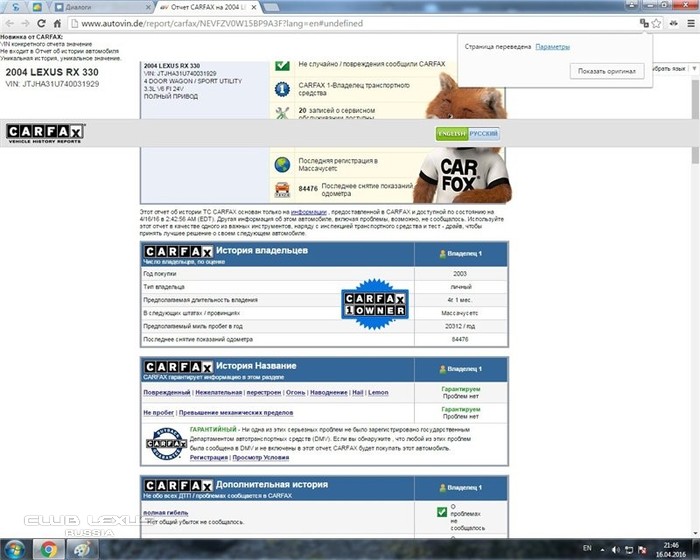Open the Параметры translate link
The image size is (700, 560).
click(552, 46)
